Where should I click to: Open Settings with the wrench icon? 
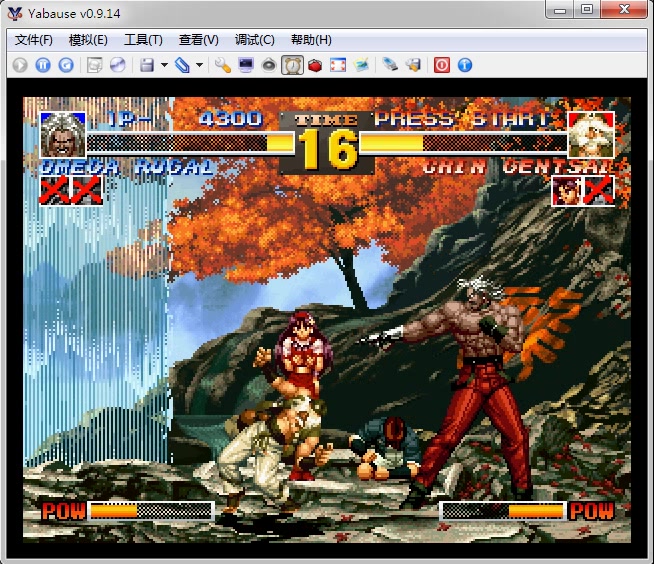click(x=223, y=65)
